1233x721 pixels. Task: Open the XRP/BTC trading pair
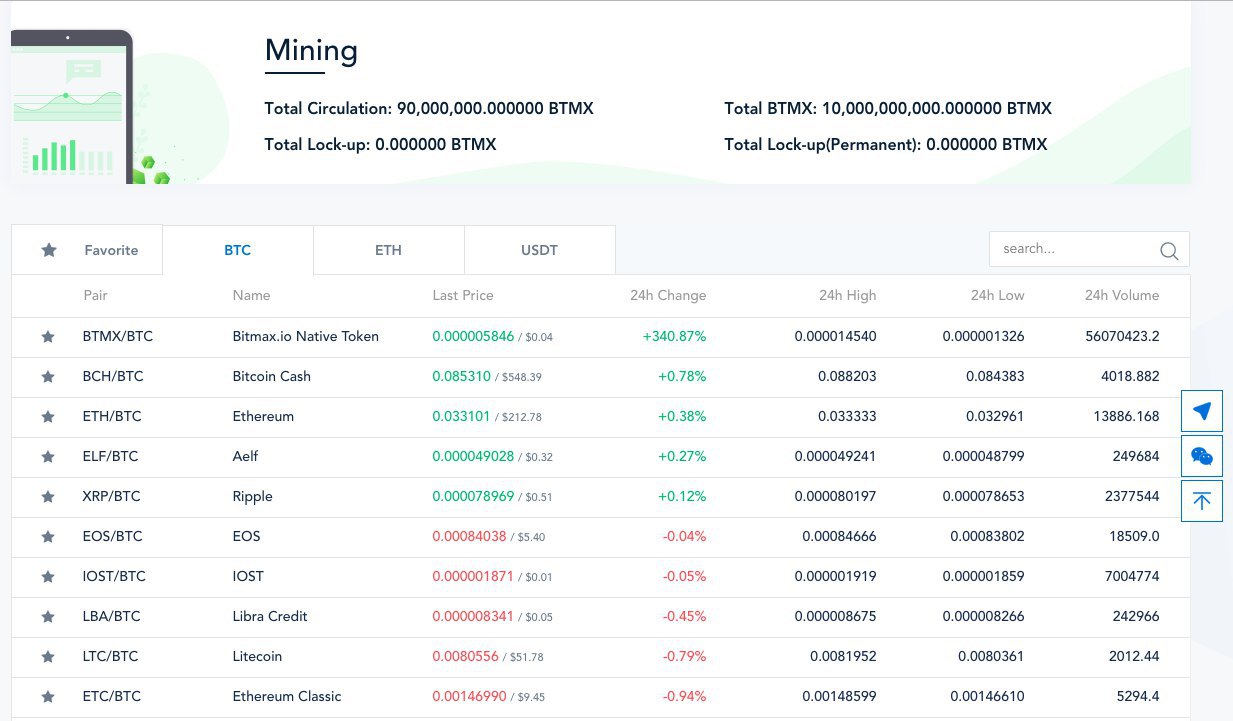(112, 497)
